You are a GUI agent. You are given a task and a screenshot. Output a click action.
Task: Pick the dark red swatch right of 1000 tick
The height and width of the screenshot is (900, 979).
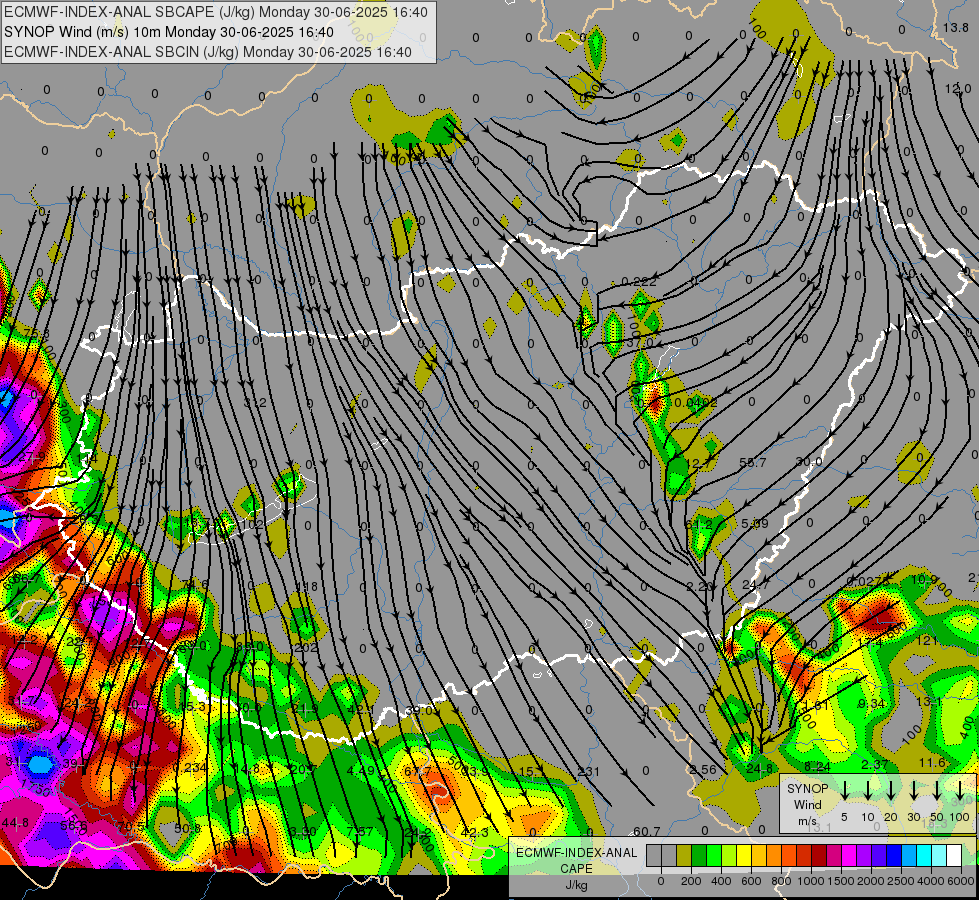(x=819, y=855)
